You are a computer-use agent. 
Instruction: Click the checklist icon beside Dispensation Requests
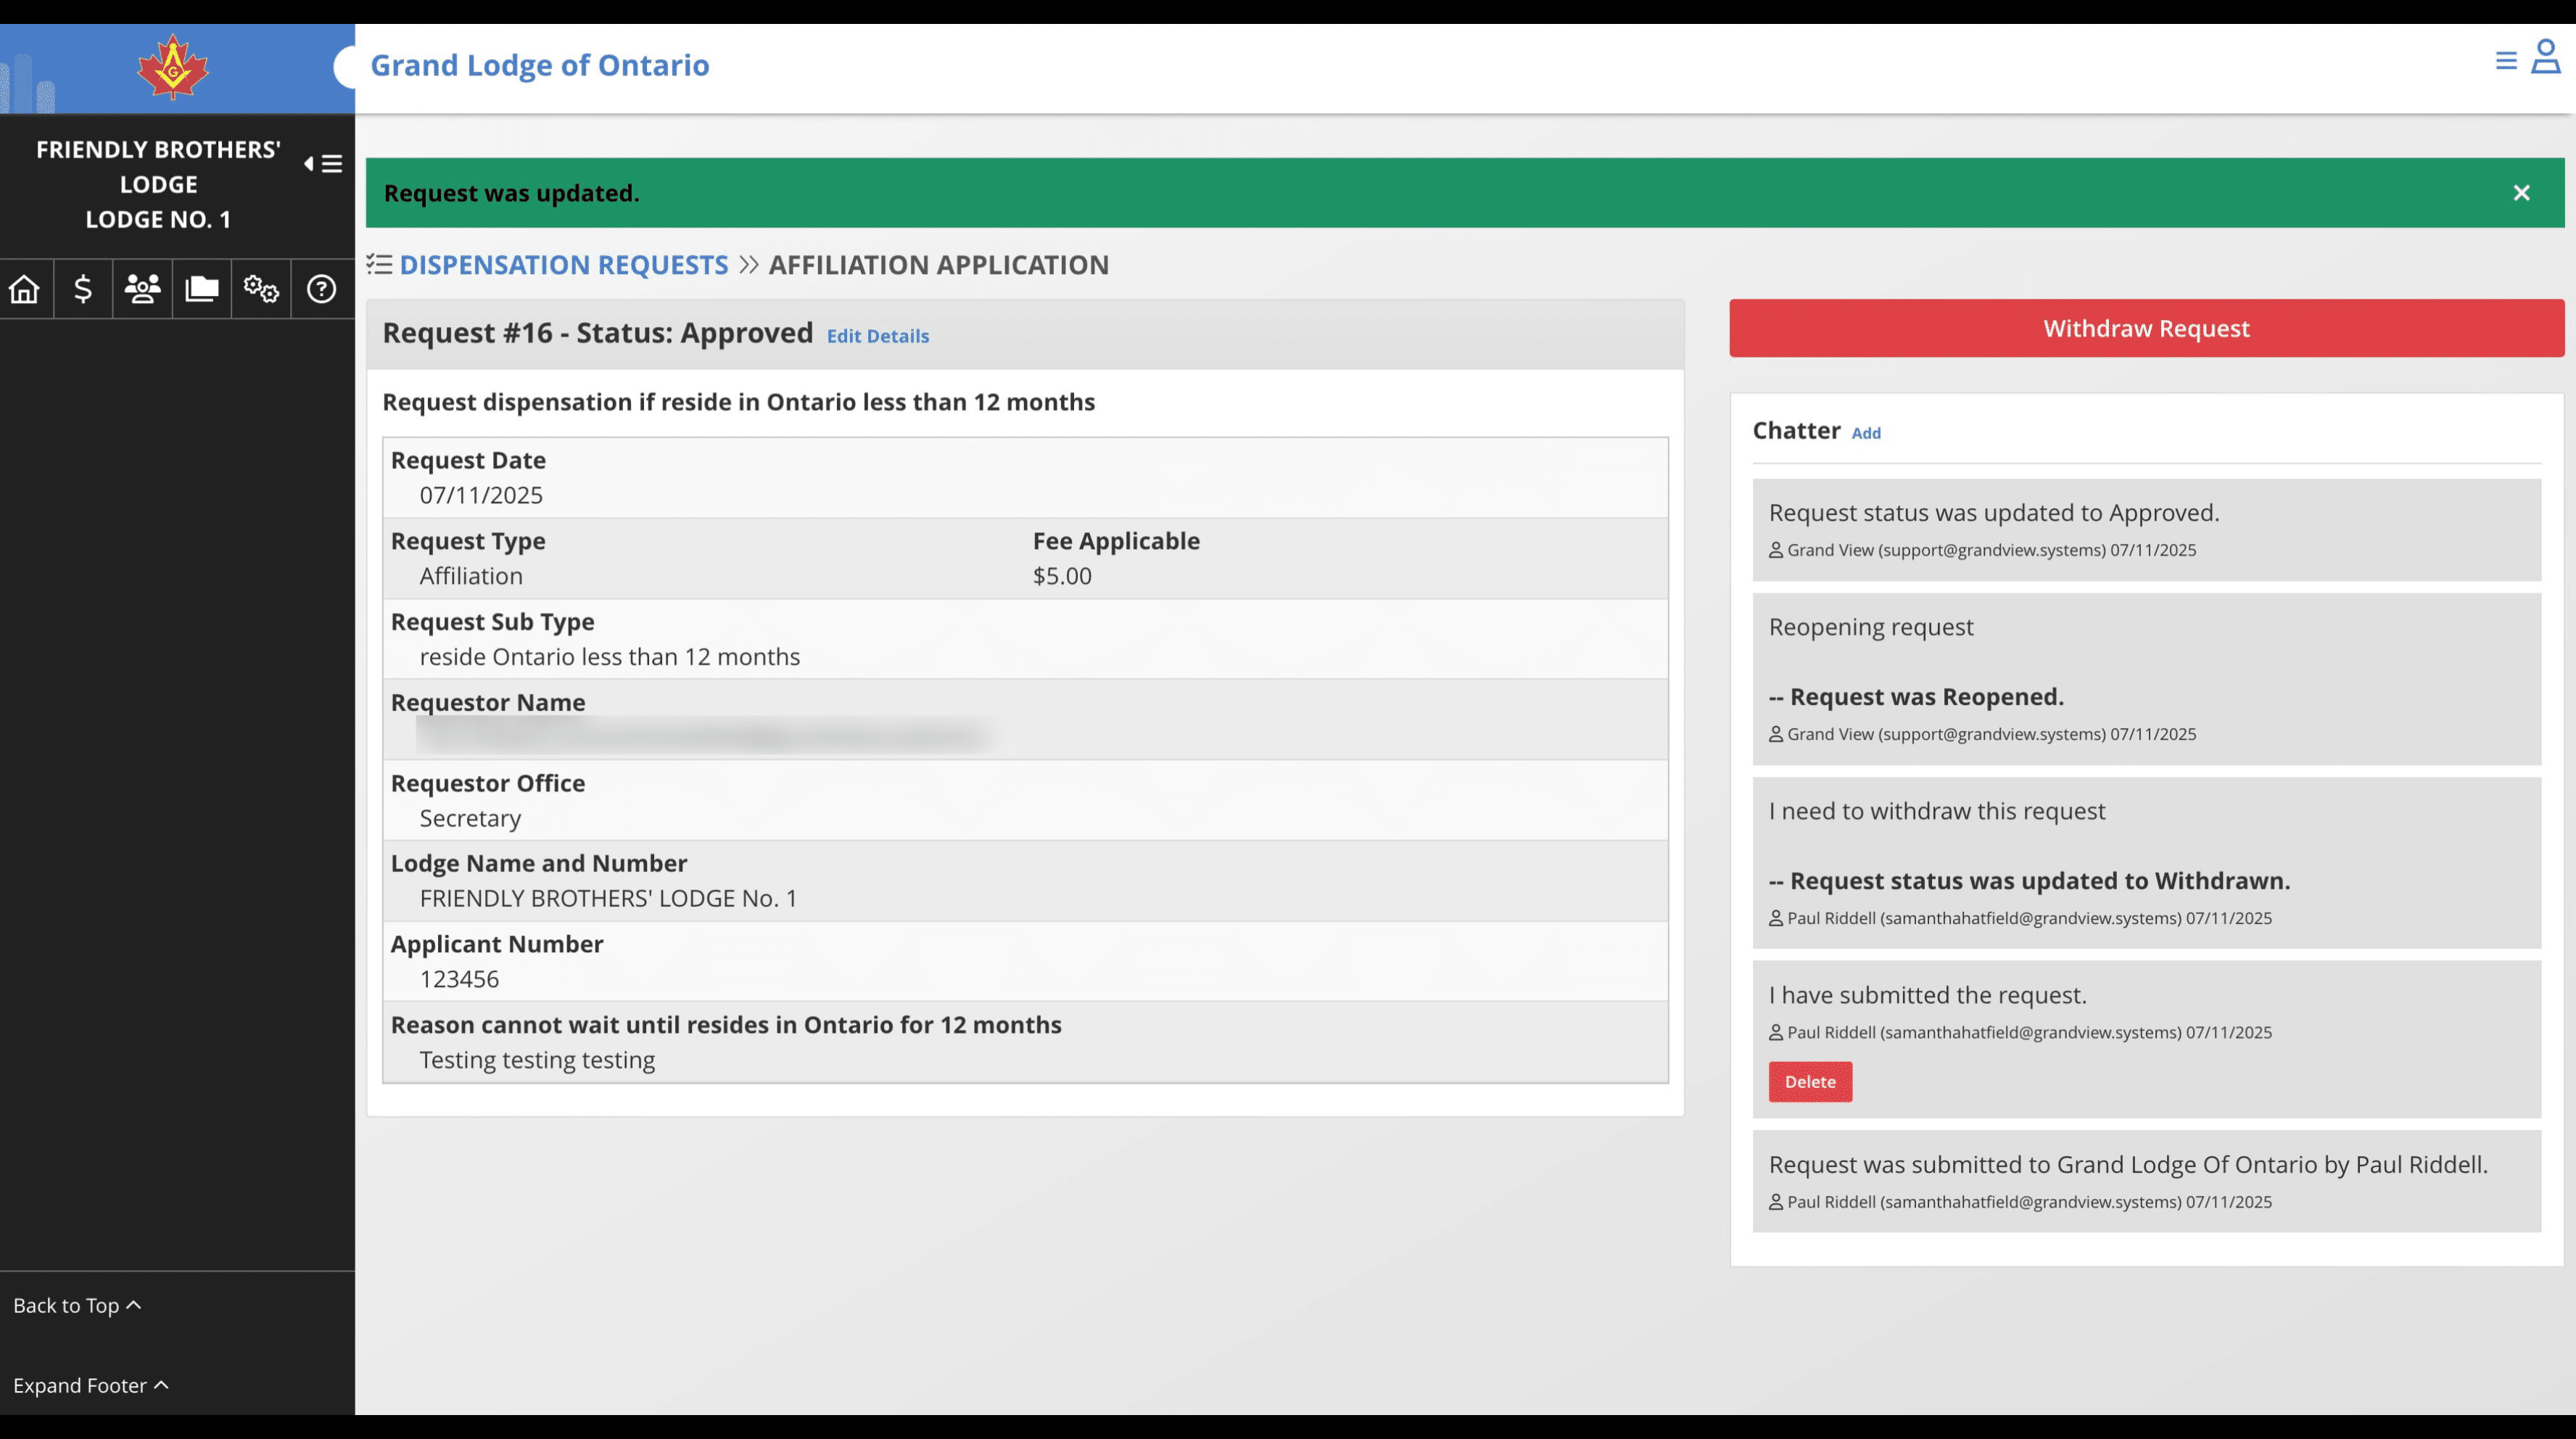(x=379, y=264)
